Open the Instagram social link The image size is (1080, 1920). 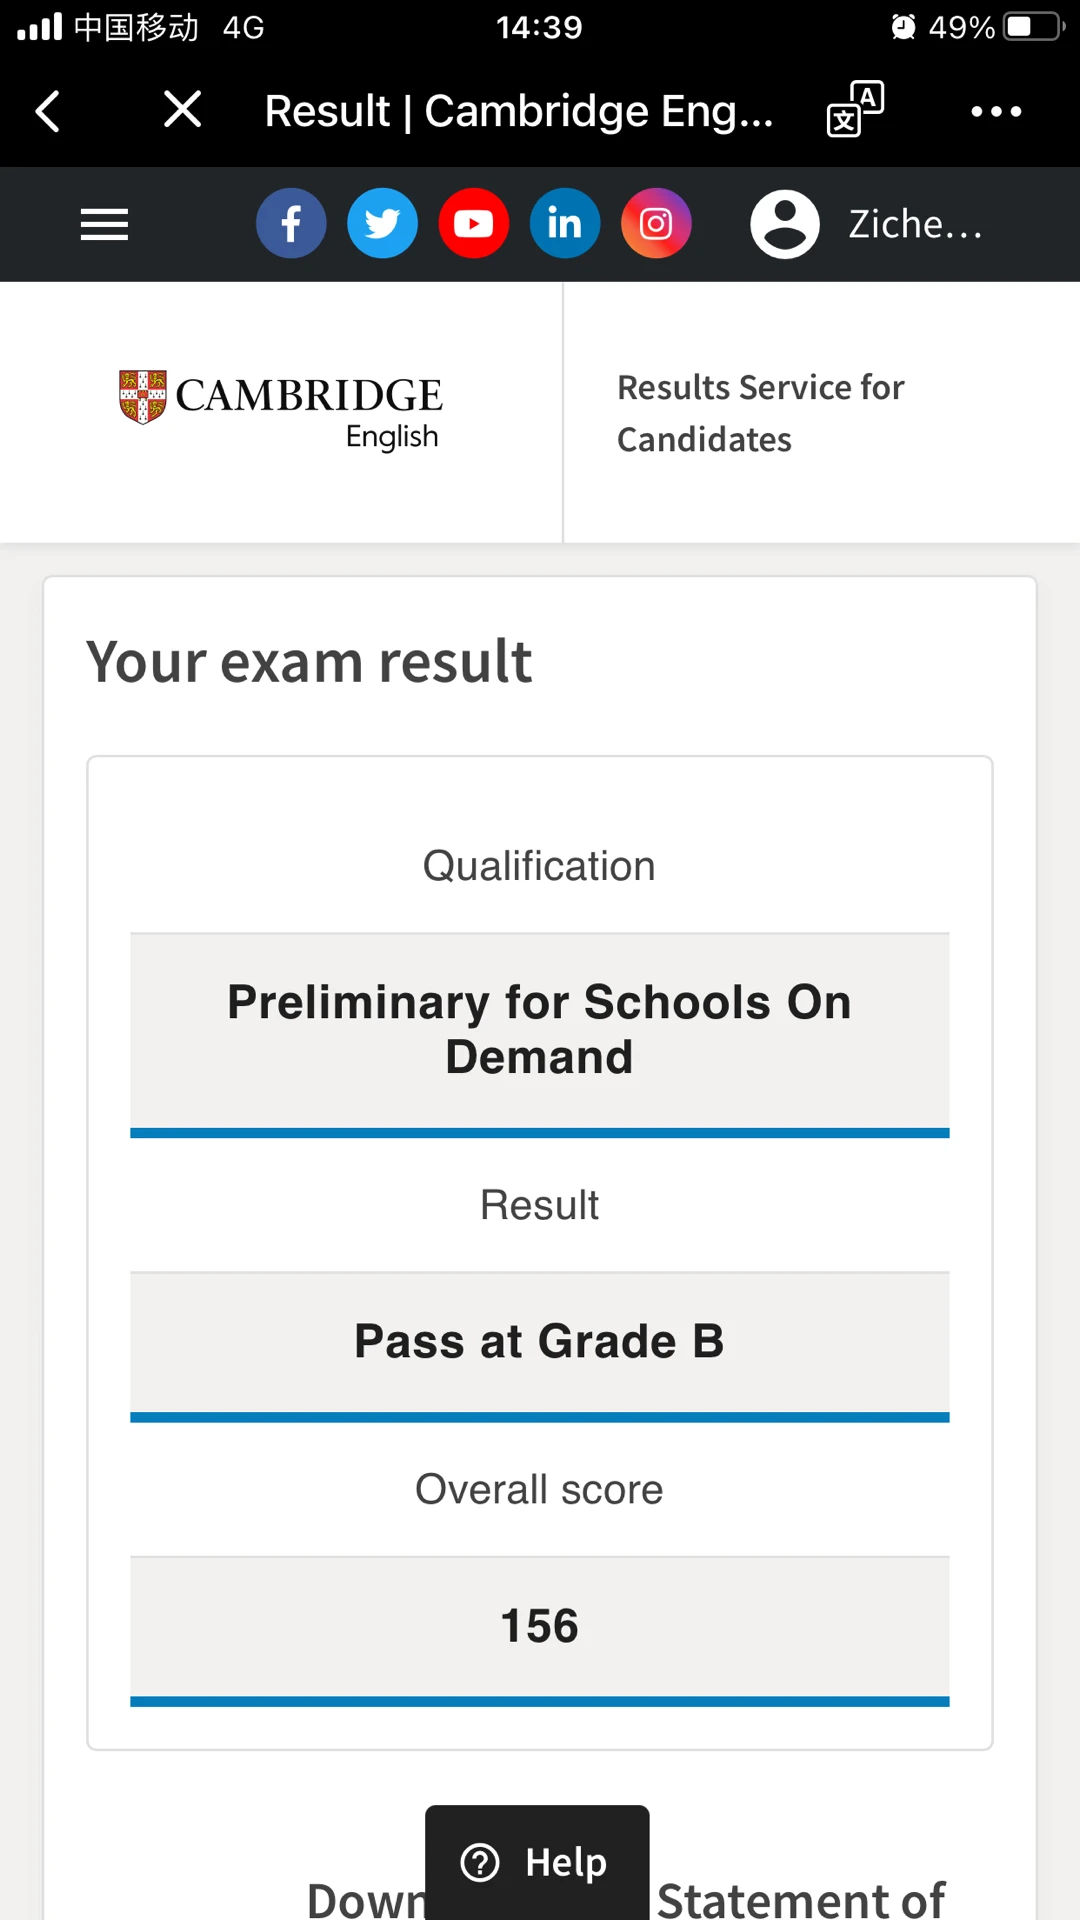(656, 223)
